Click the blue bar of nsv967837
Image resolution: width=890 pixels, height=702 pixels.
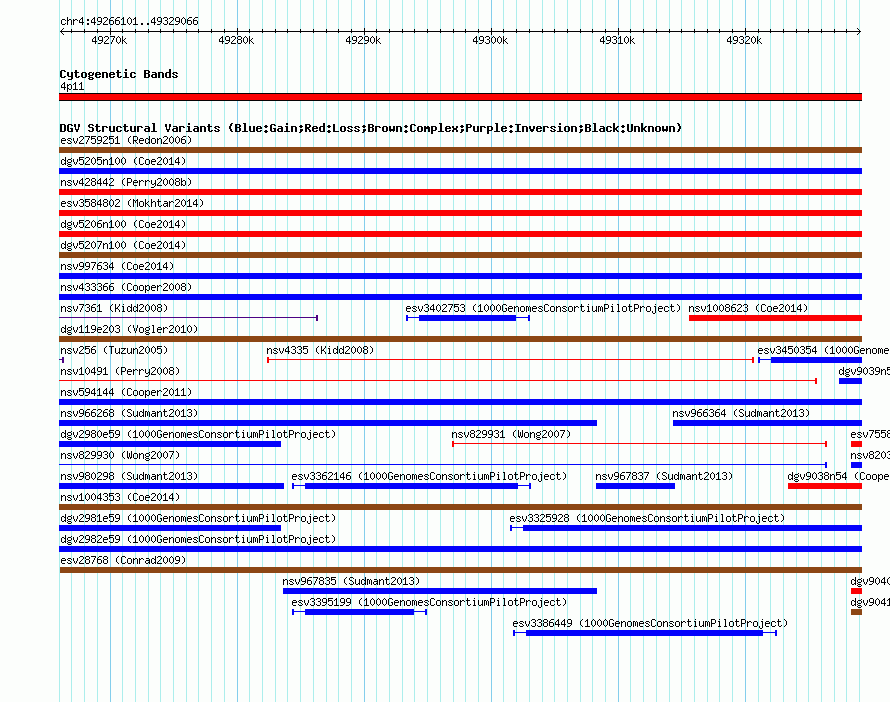pos(635,486)
